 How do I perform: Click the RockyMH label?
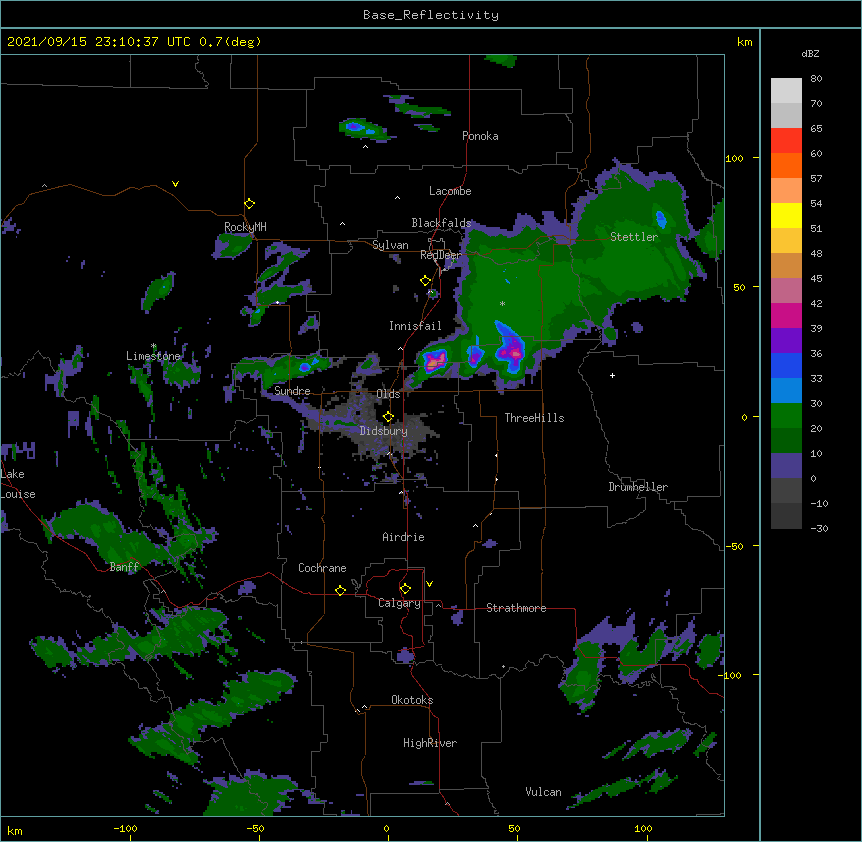(x=245, y=227)
